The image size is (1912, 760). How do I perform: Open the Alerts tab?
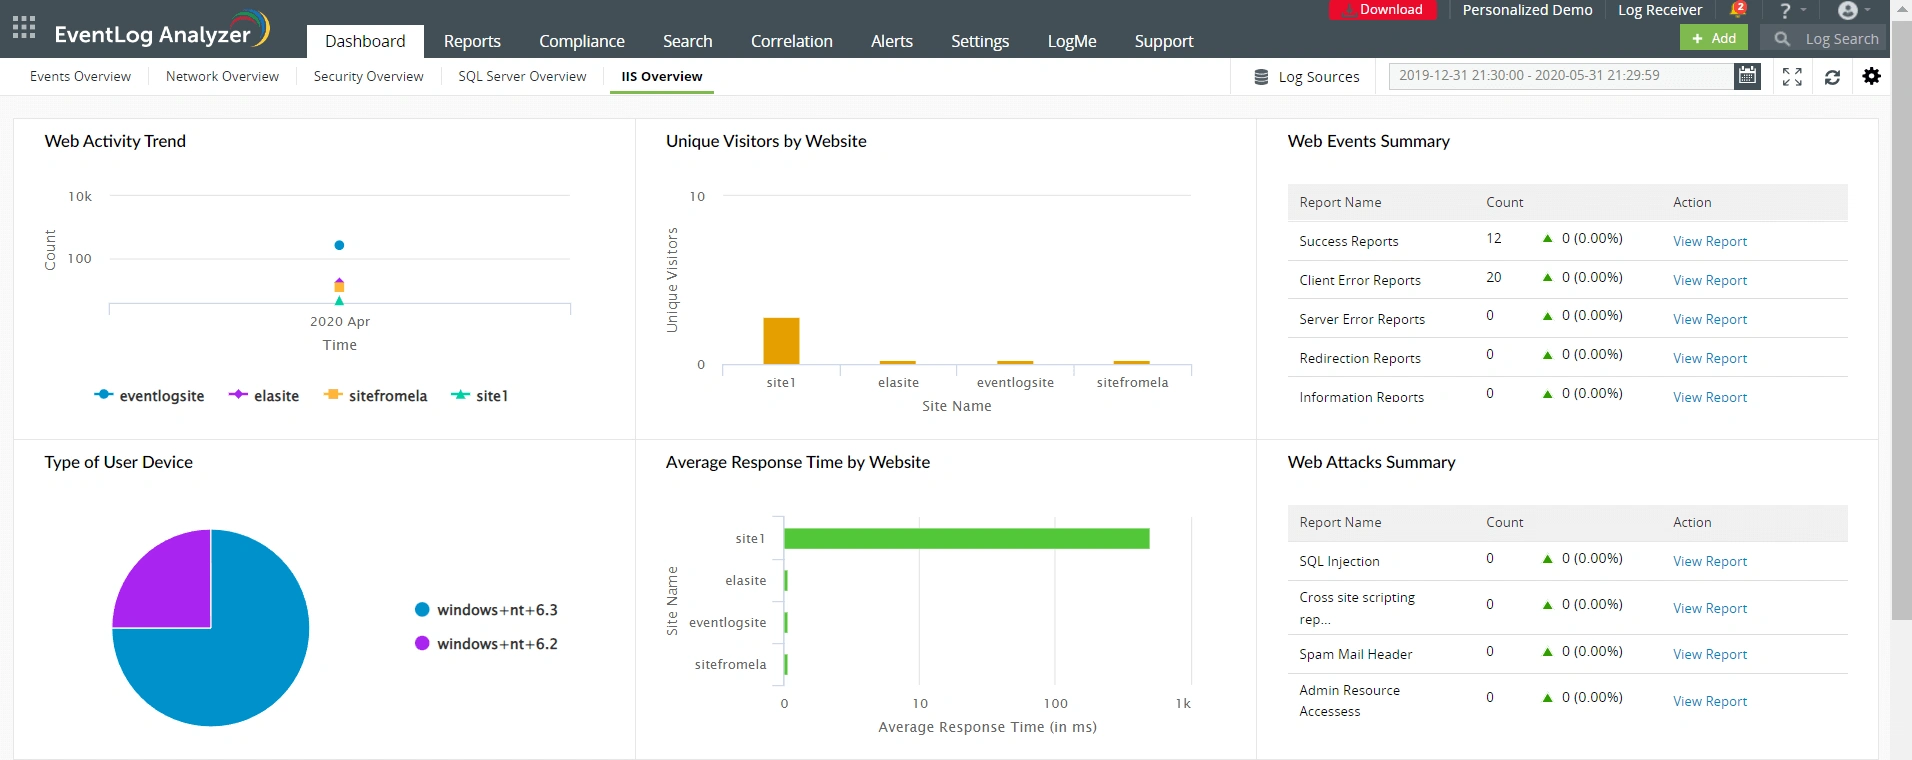click(892, 41)
